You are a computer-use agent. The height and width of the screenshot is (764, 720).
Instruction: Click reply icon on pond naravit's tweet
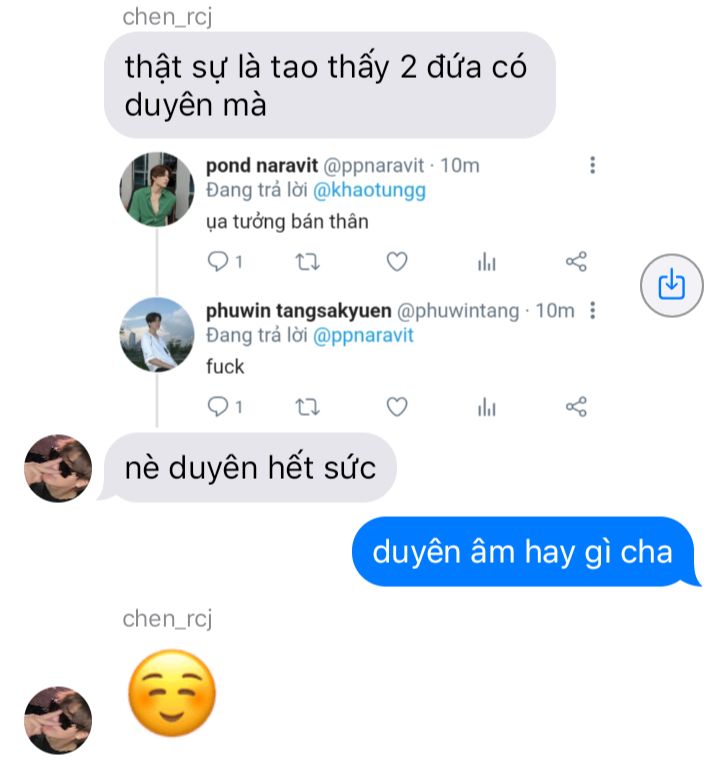(218, 261)
